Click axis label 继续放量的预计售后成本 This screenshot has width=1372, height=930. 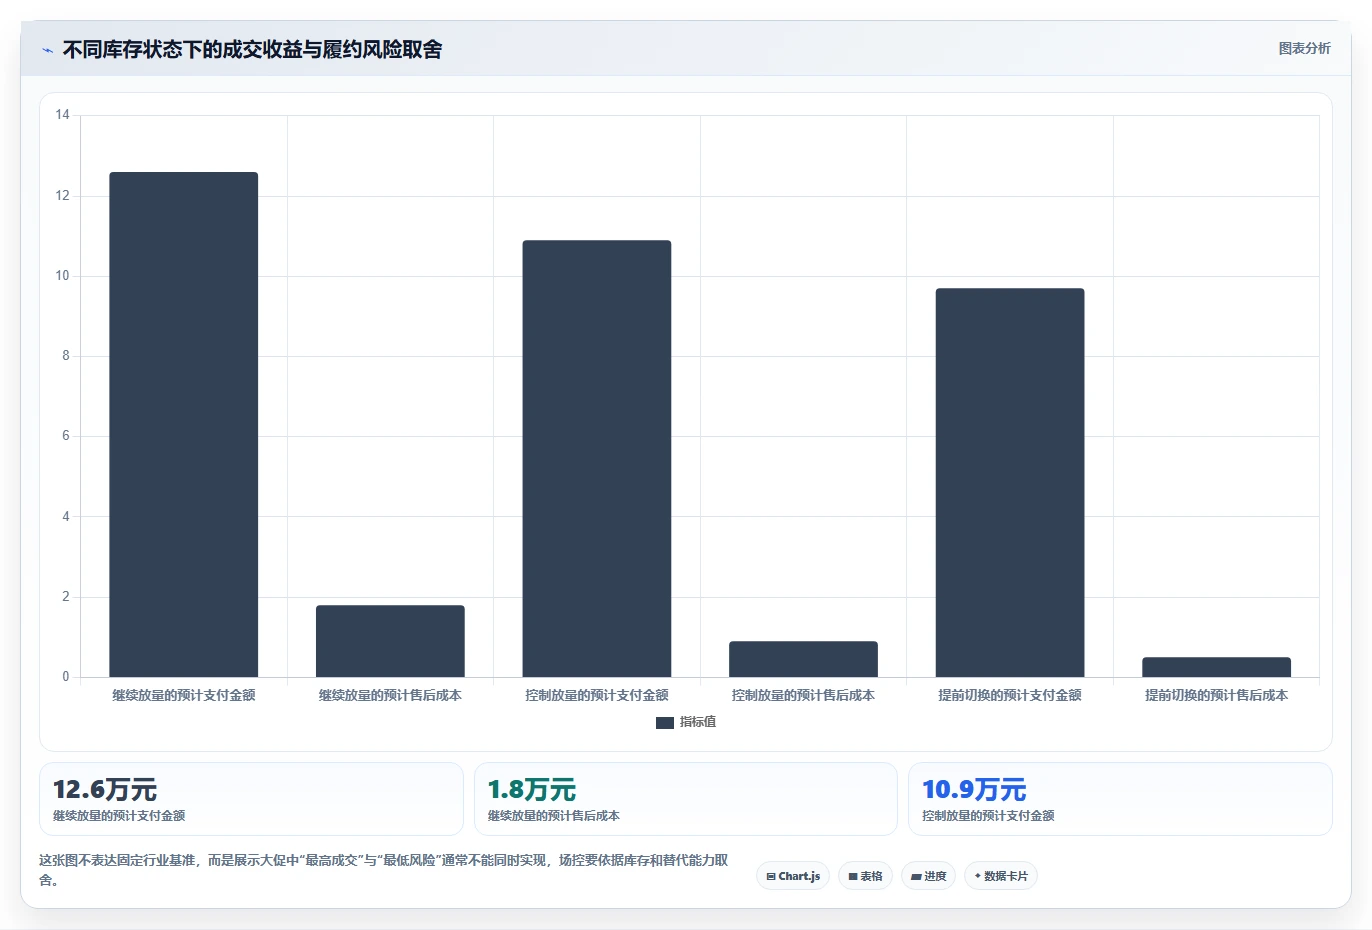tap(390, 695)
